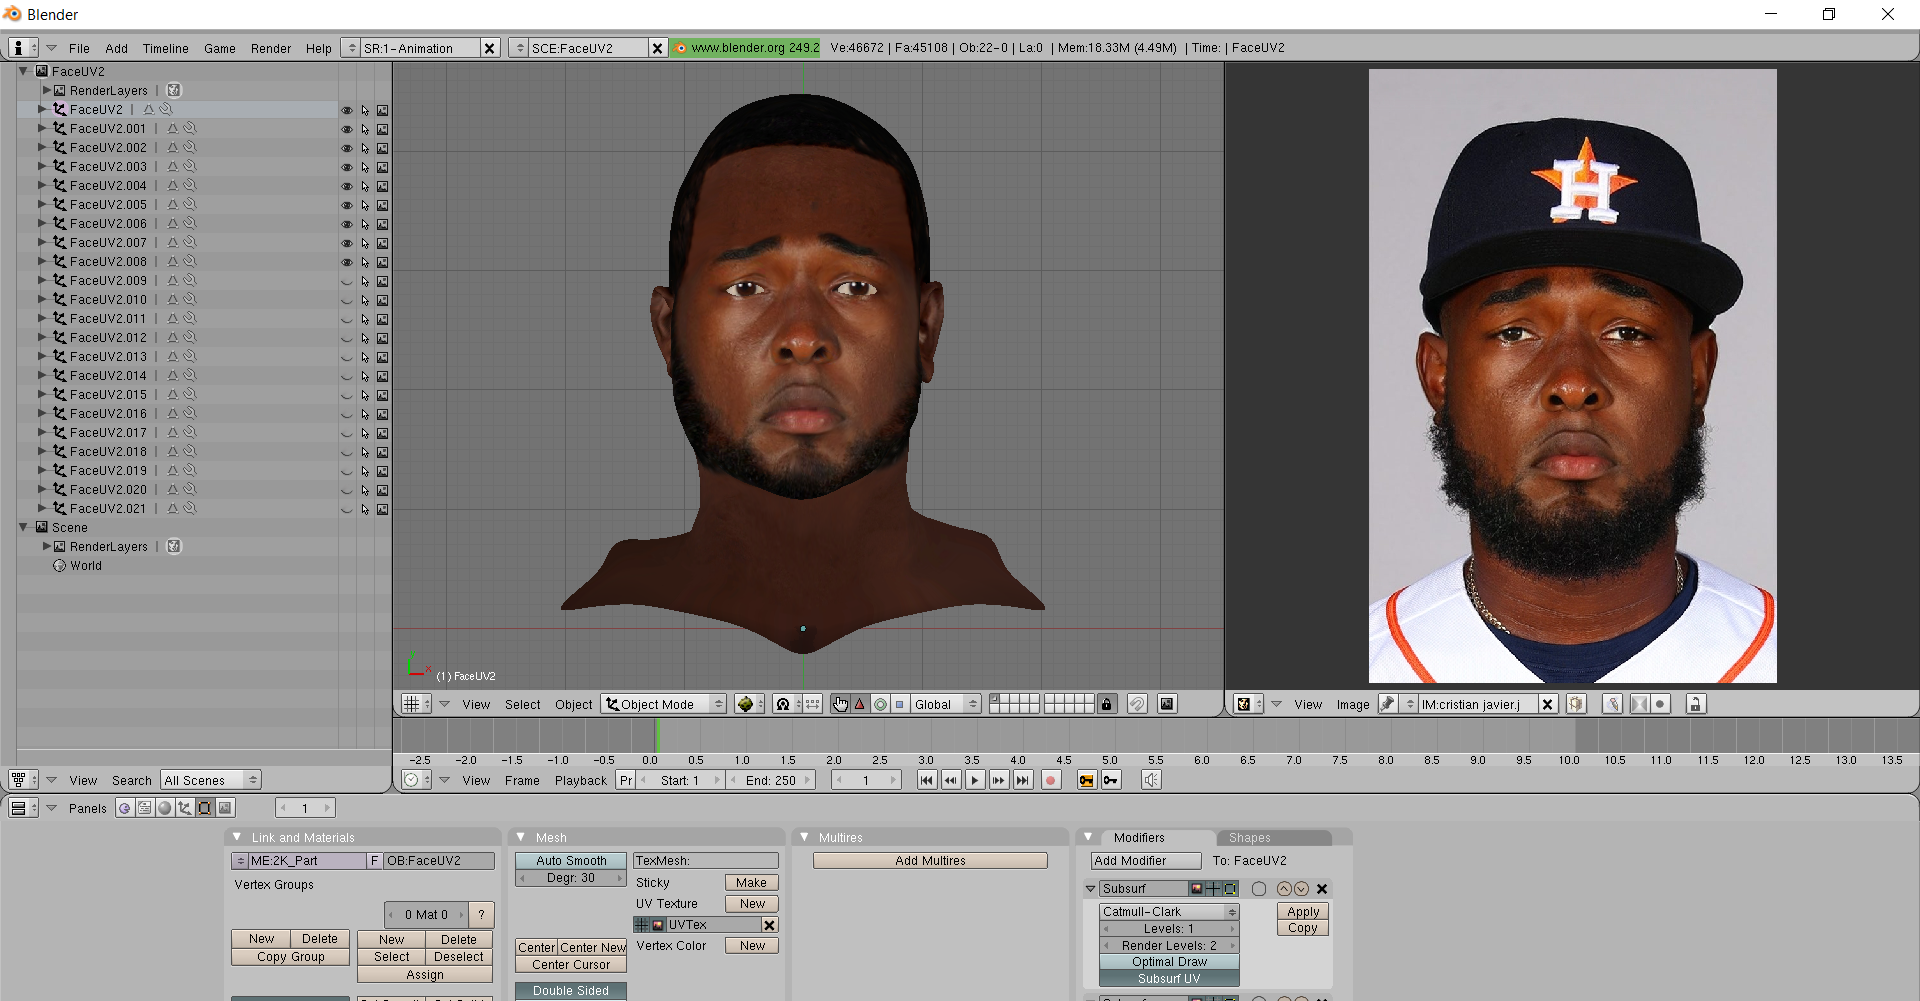The image size is (1920, 1001).
Task: Click the Shading sphere icon in Panels
Action: 165,808
